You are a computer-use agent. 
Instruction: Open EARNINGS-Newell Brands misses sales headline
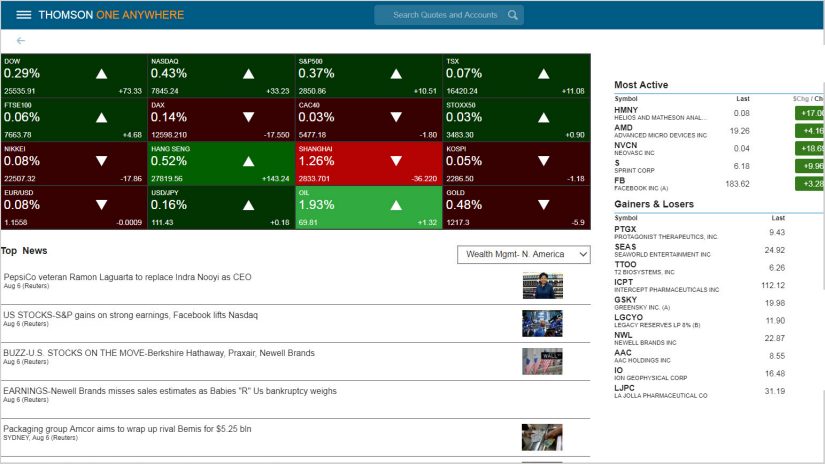(170, 391)
